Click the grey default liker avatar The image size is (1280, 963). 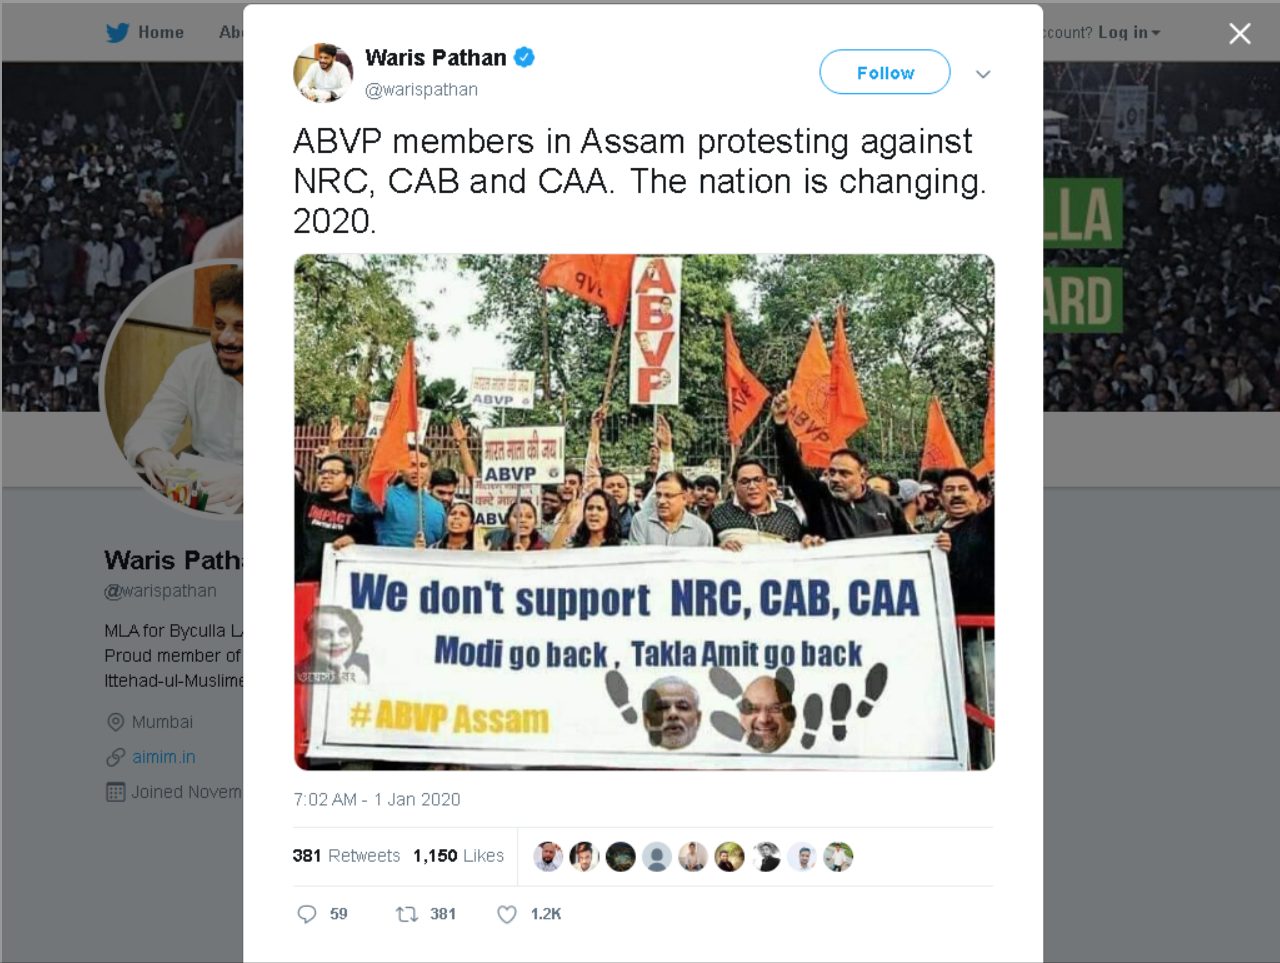click(x=657, y=857)
